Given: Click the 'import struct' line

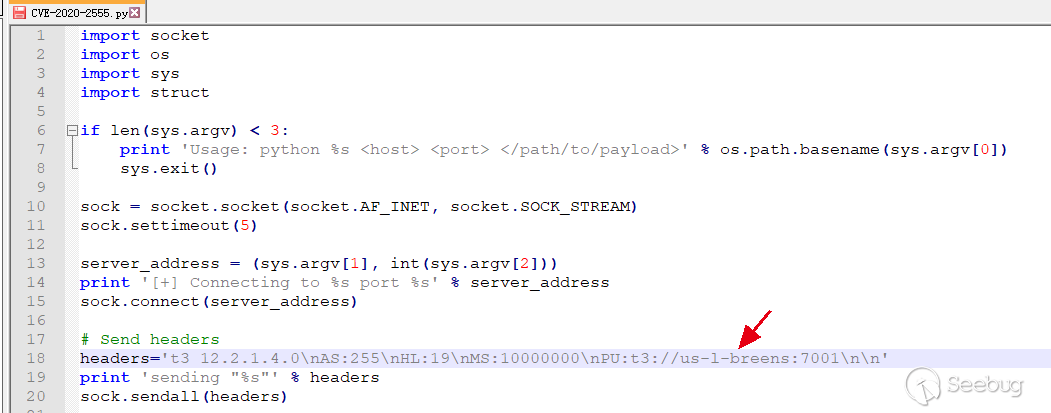Looking at the screenshot, I should click(x=145, y=93).
